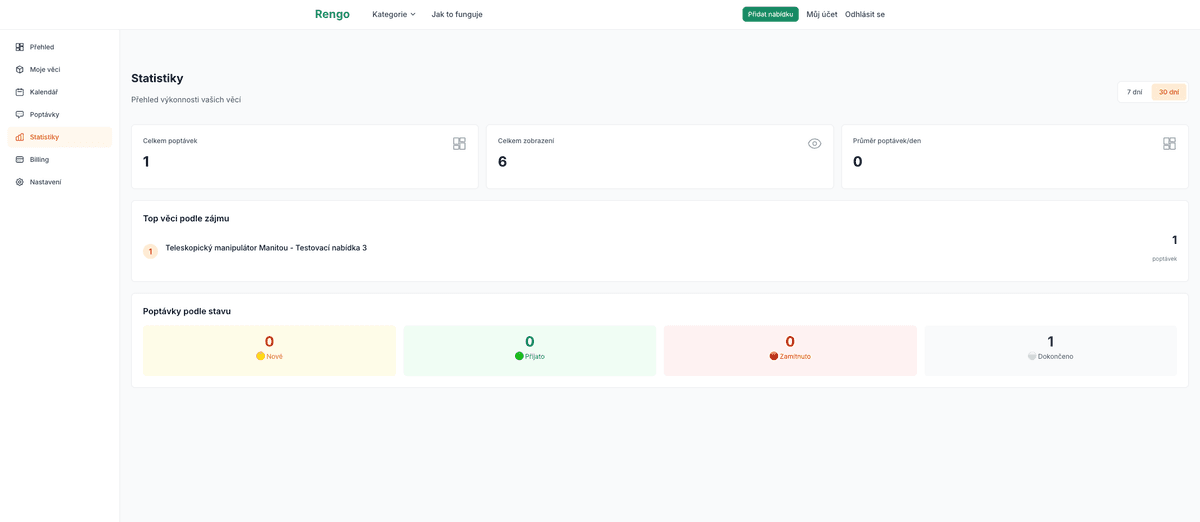Select the yellow Nové status tile
Screen dimensions: 1200x522
(269, 350)
